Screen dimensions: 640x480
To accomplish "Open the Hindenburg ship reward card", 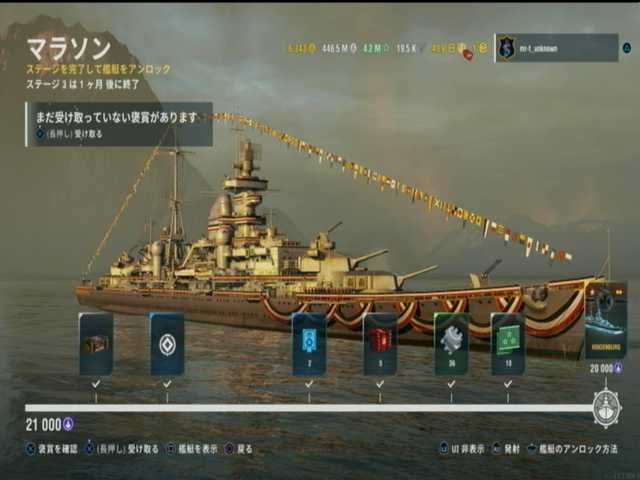I will pos(606,320).
